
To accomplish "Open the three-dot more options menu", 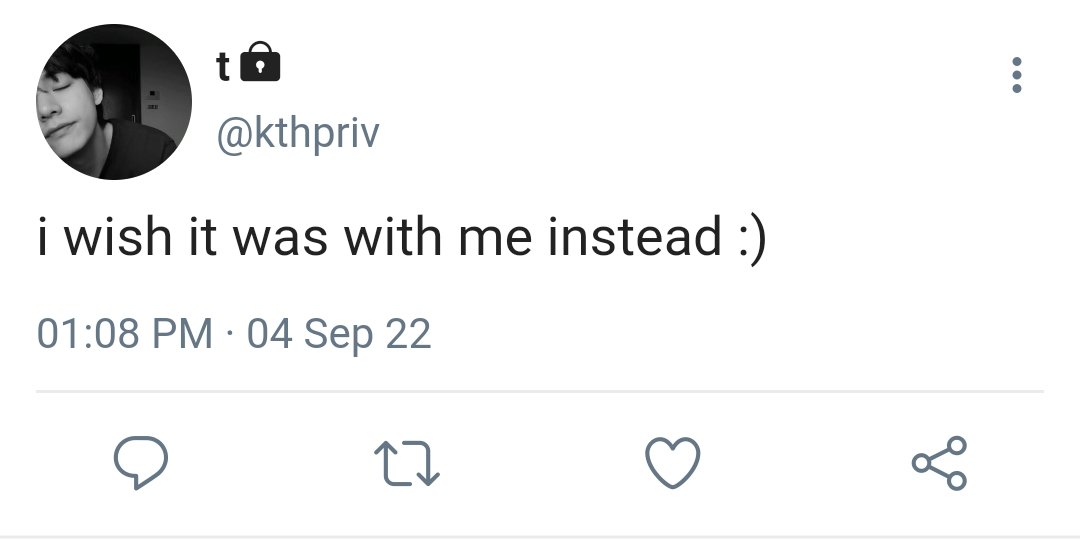I will (x=1017, y=74).
